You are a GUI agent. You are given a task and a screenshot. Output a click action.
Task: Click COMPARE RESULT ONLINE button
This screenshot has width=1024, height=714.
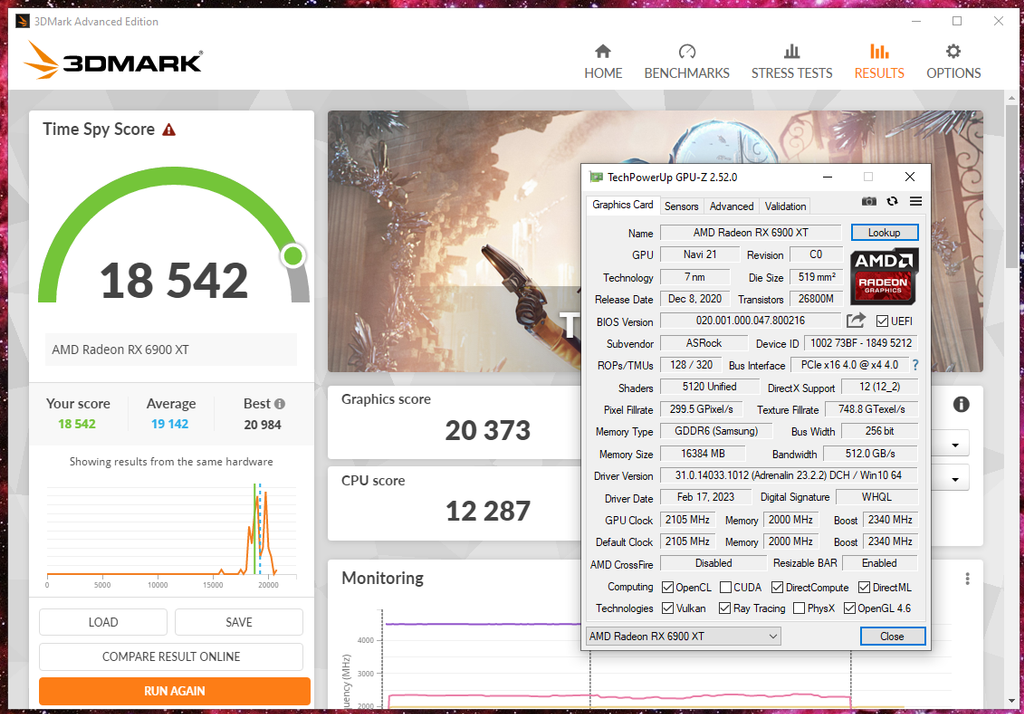pyautogui.click(x=171, y=657)
